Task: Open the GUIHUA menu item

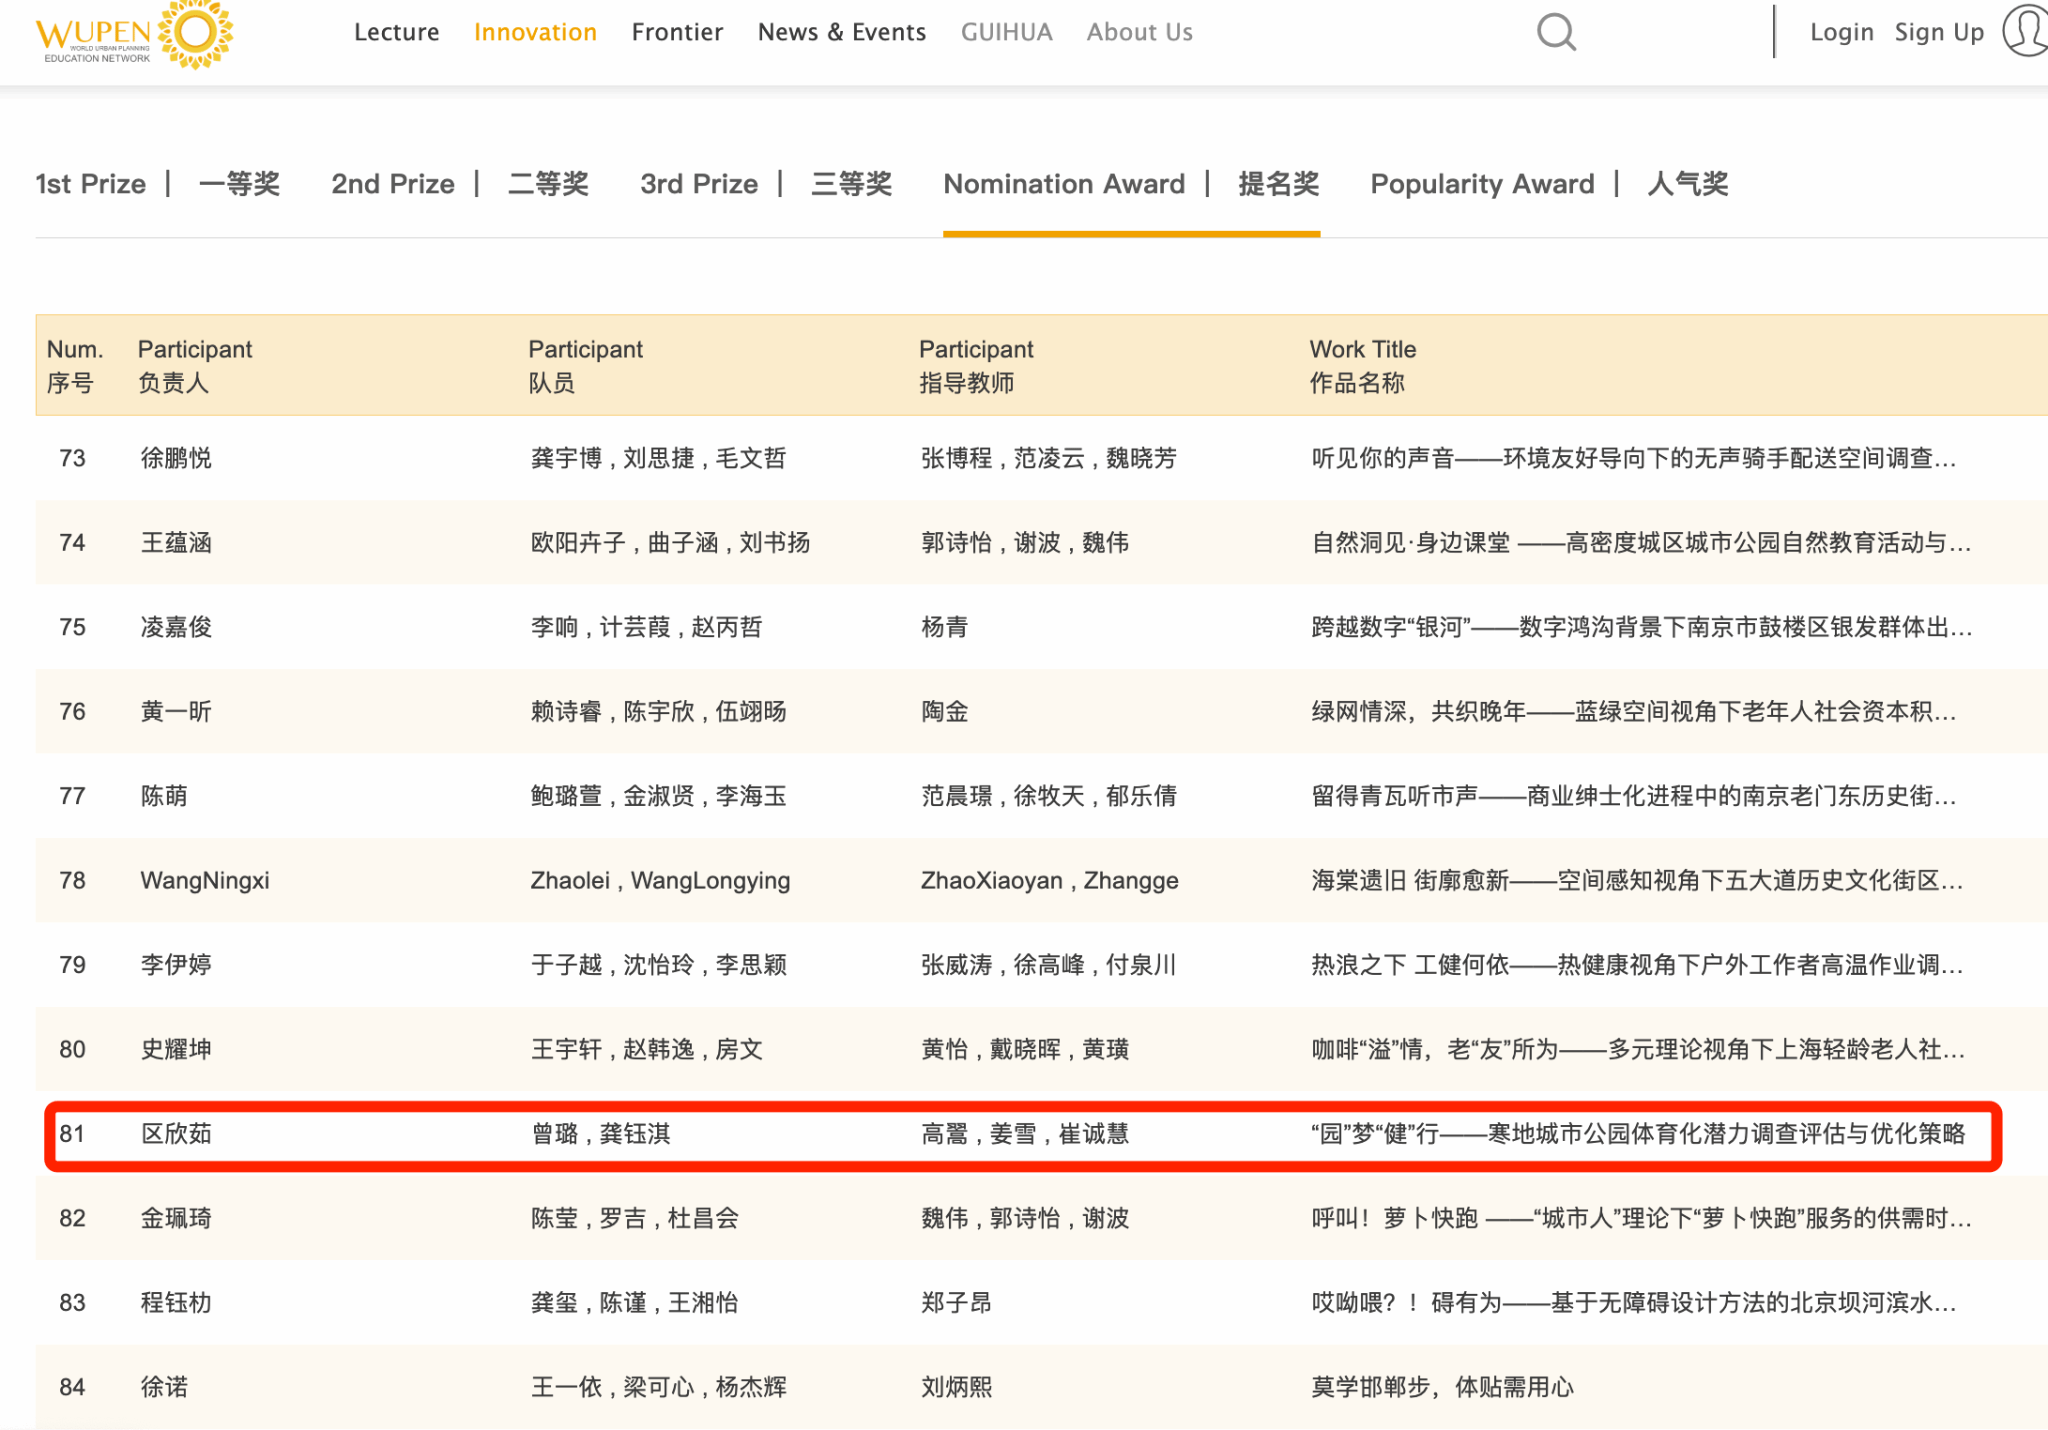Action: pyautogui.click(x=1007, y=32)
